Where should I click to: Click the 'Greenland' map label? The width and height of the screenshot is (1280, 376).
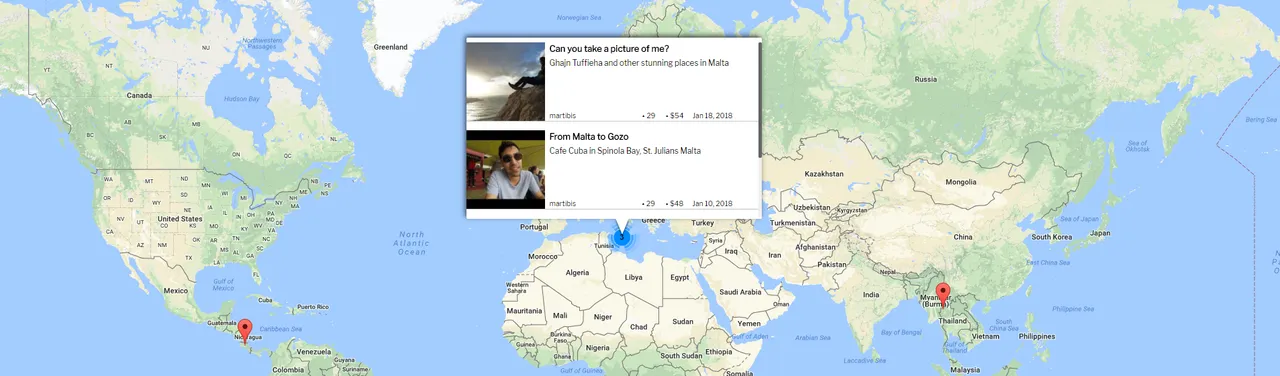[390, 47]
